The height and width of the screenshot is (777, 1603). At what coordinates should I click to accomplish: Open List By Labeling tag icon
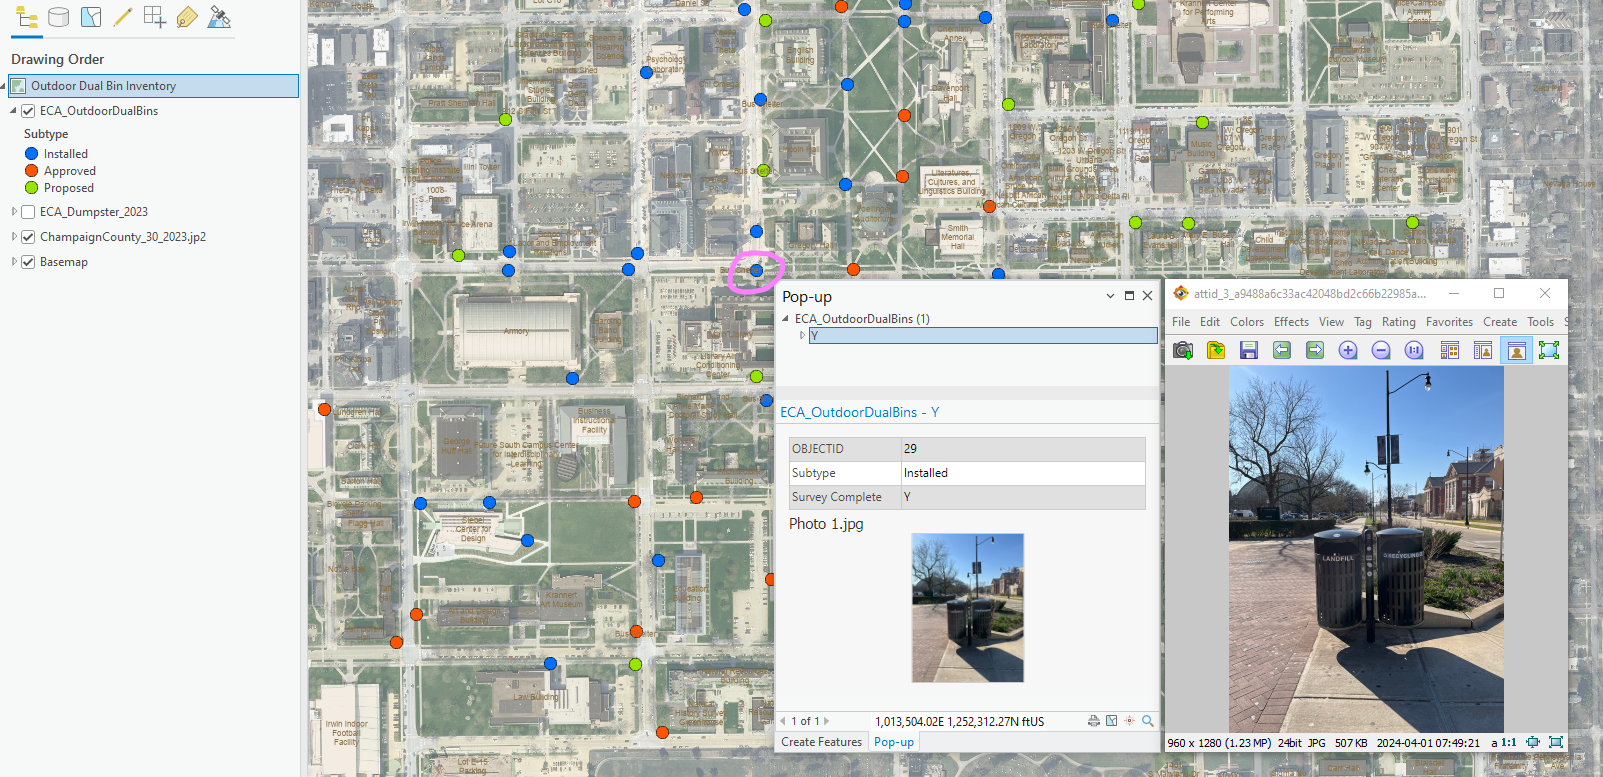[x=187, y=17]
